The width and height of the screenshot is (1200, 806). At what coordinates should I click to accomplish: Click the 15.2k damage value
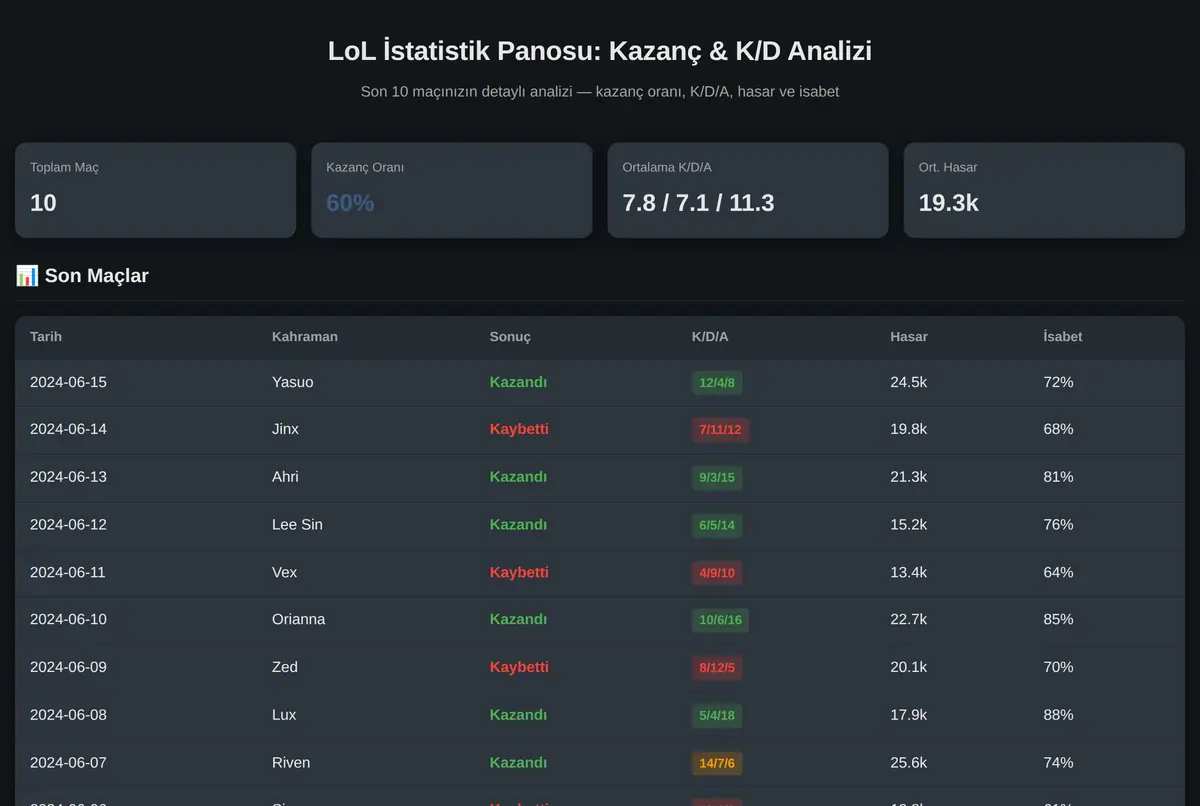click(x=909, y=525)
